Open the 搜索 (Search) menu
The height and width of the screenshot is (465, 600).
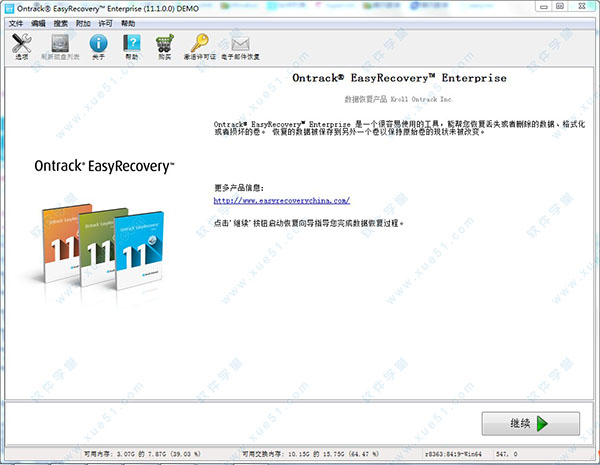60,22
